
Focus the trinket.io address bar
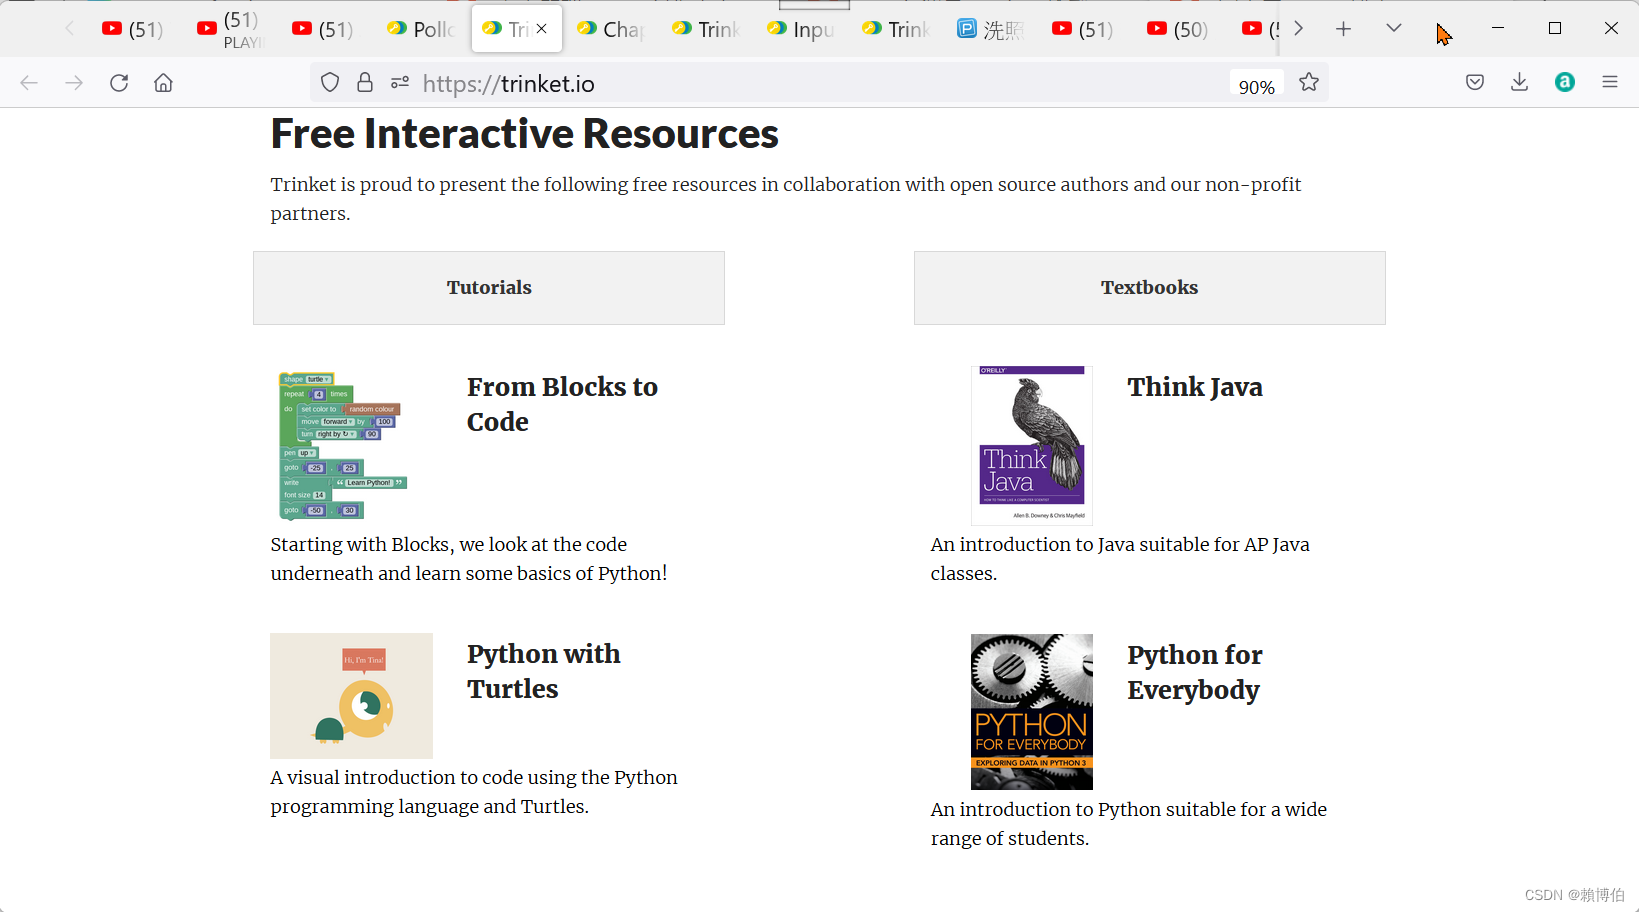820,83
